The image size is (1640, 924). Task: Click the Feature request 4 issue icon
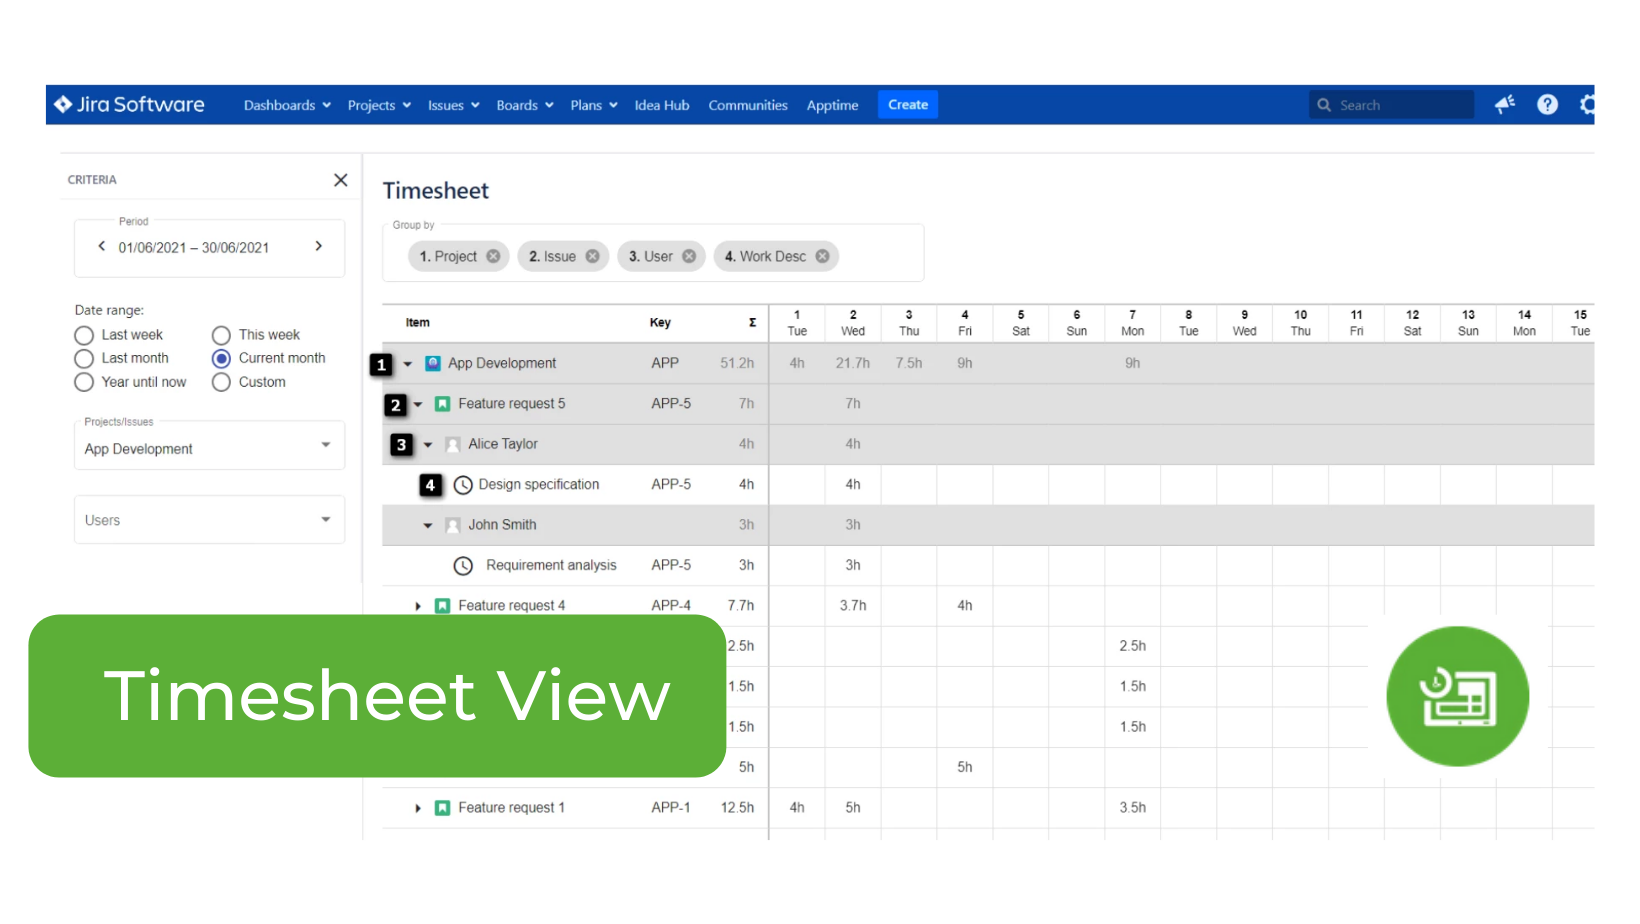click(x=443, y=606)
